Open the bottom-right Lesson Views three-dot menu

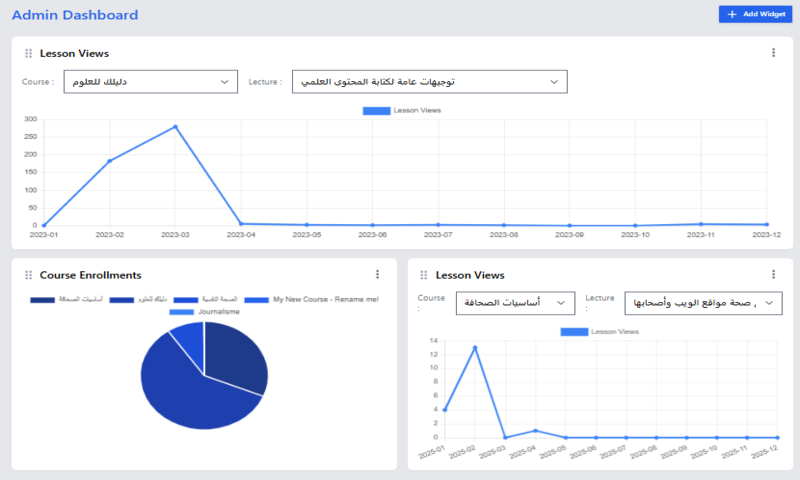click(773, 274)
